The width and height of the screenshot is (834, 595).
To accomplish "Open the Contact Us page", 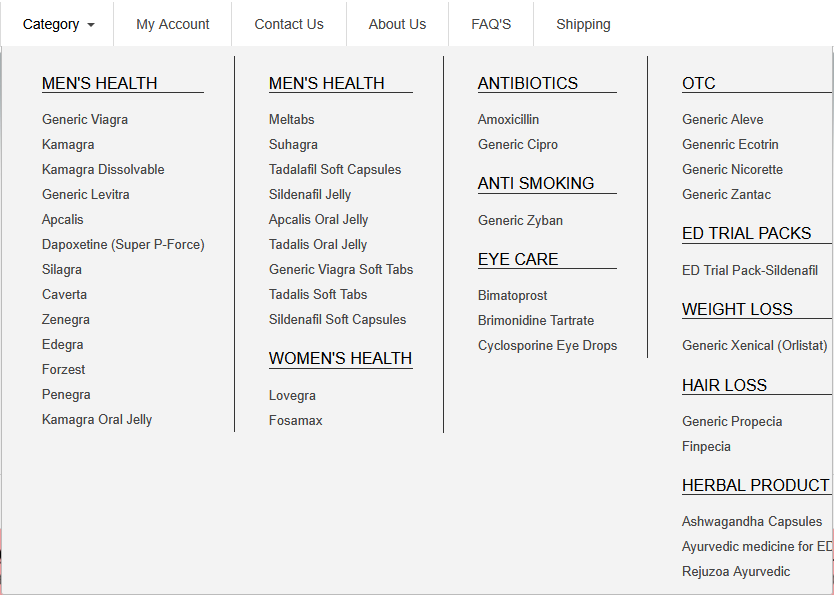I will tap(289, 24).
